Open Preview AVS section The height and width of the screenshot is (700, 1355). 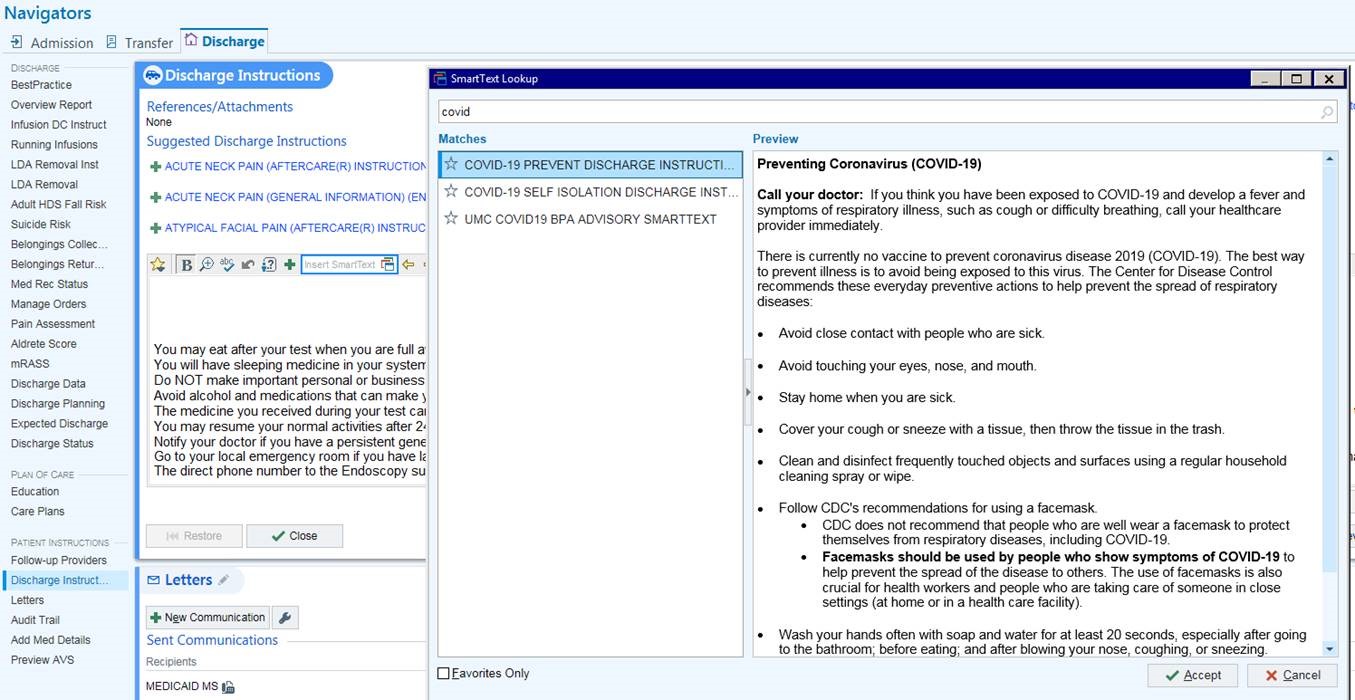(42, 660)
